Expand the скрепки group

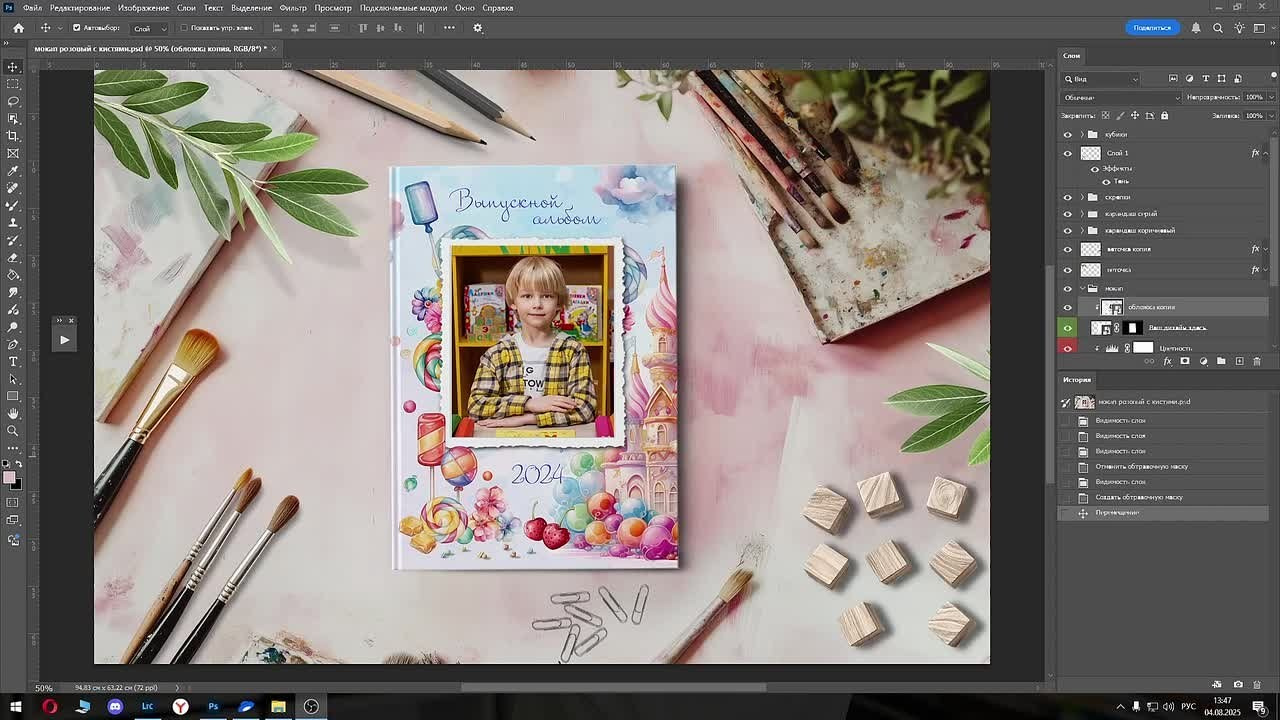pos(1082,196)
